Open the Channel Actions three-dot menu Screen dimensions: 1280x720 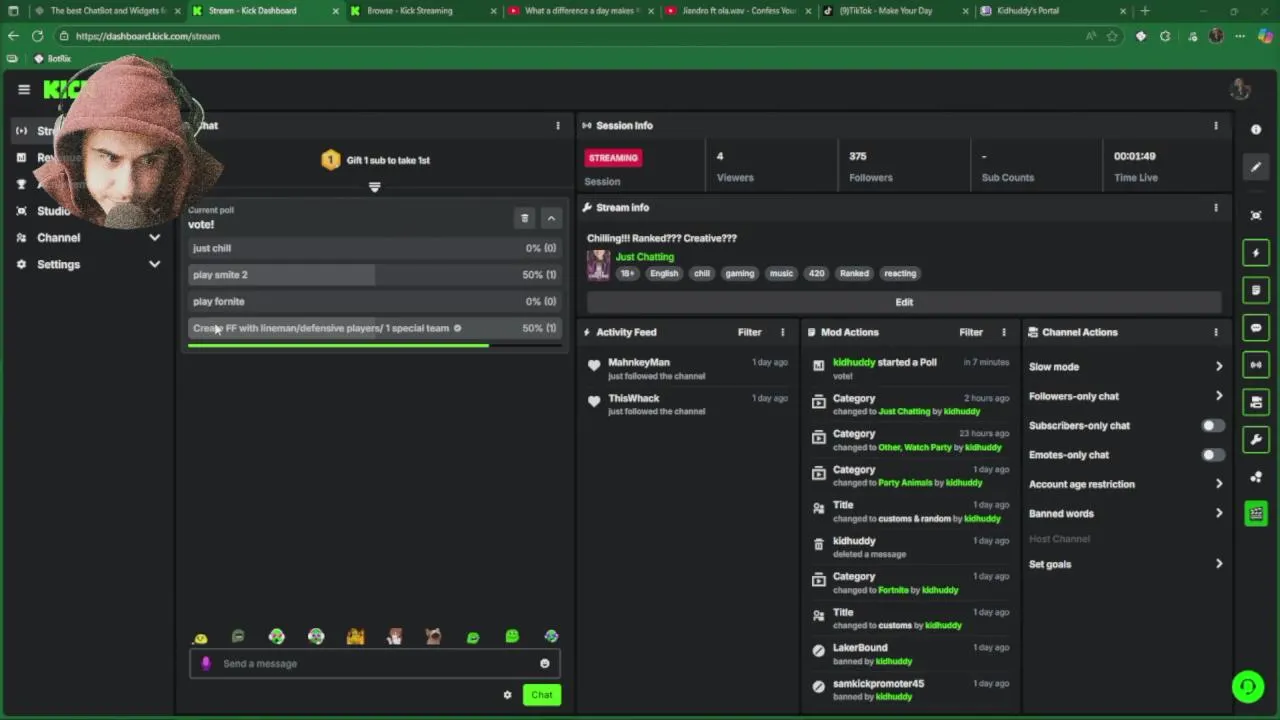(1216, 332)
